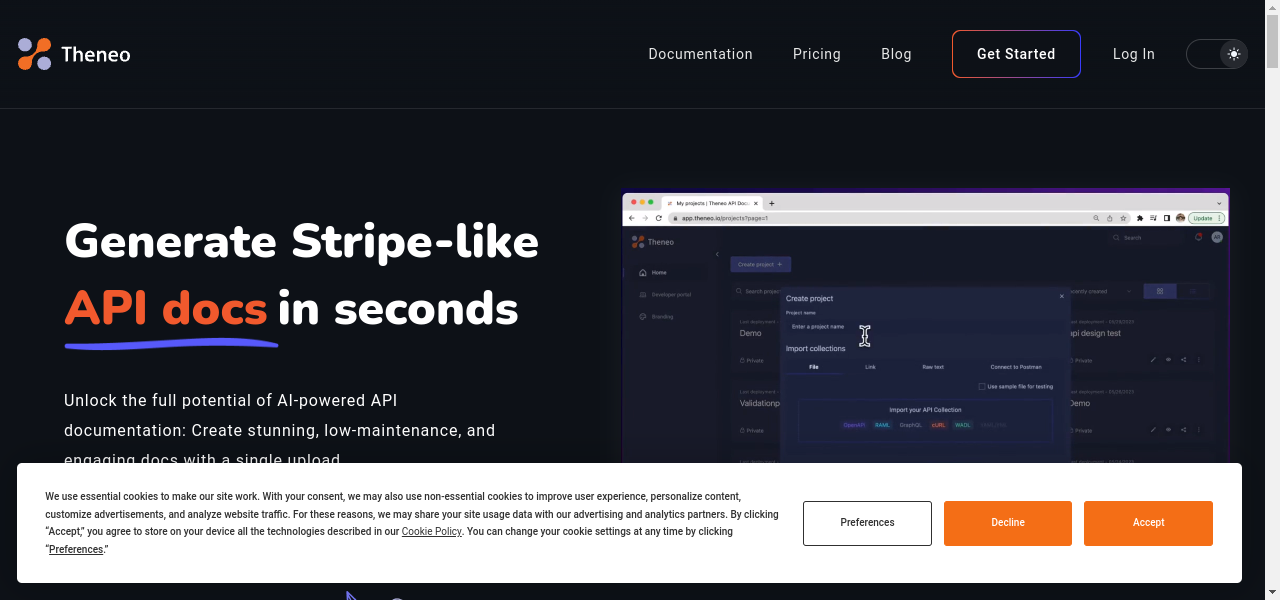1280x600 pixels.
Task: Open the Documentation nav link
Action: point(700,54)
